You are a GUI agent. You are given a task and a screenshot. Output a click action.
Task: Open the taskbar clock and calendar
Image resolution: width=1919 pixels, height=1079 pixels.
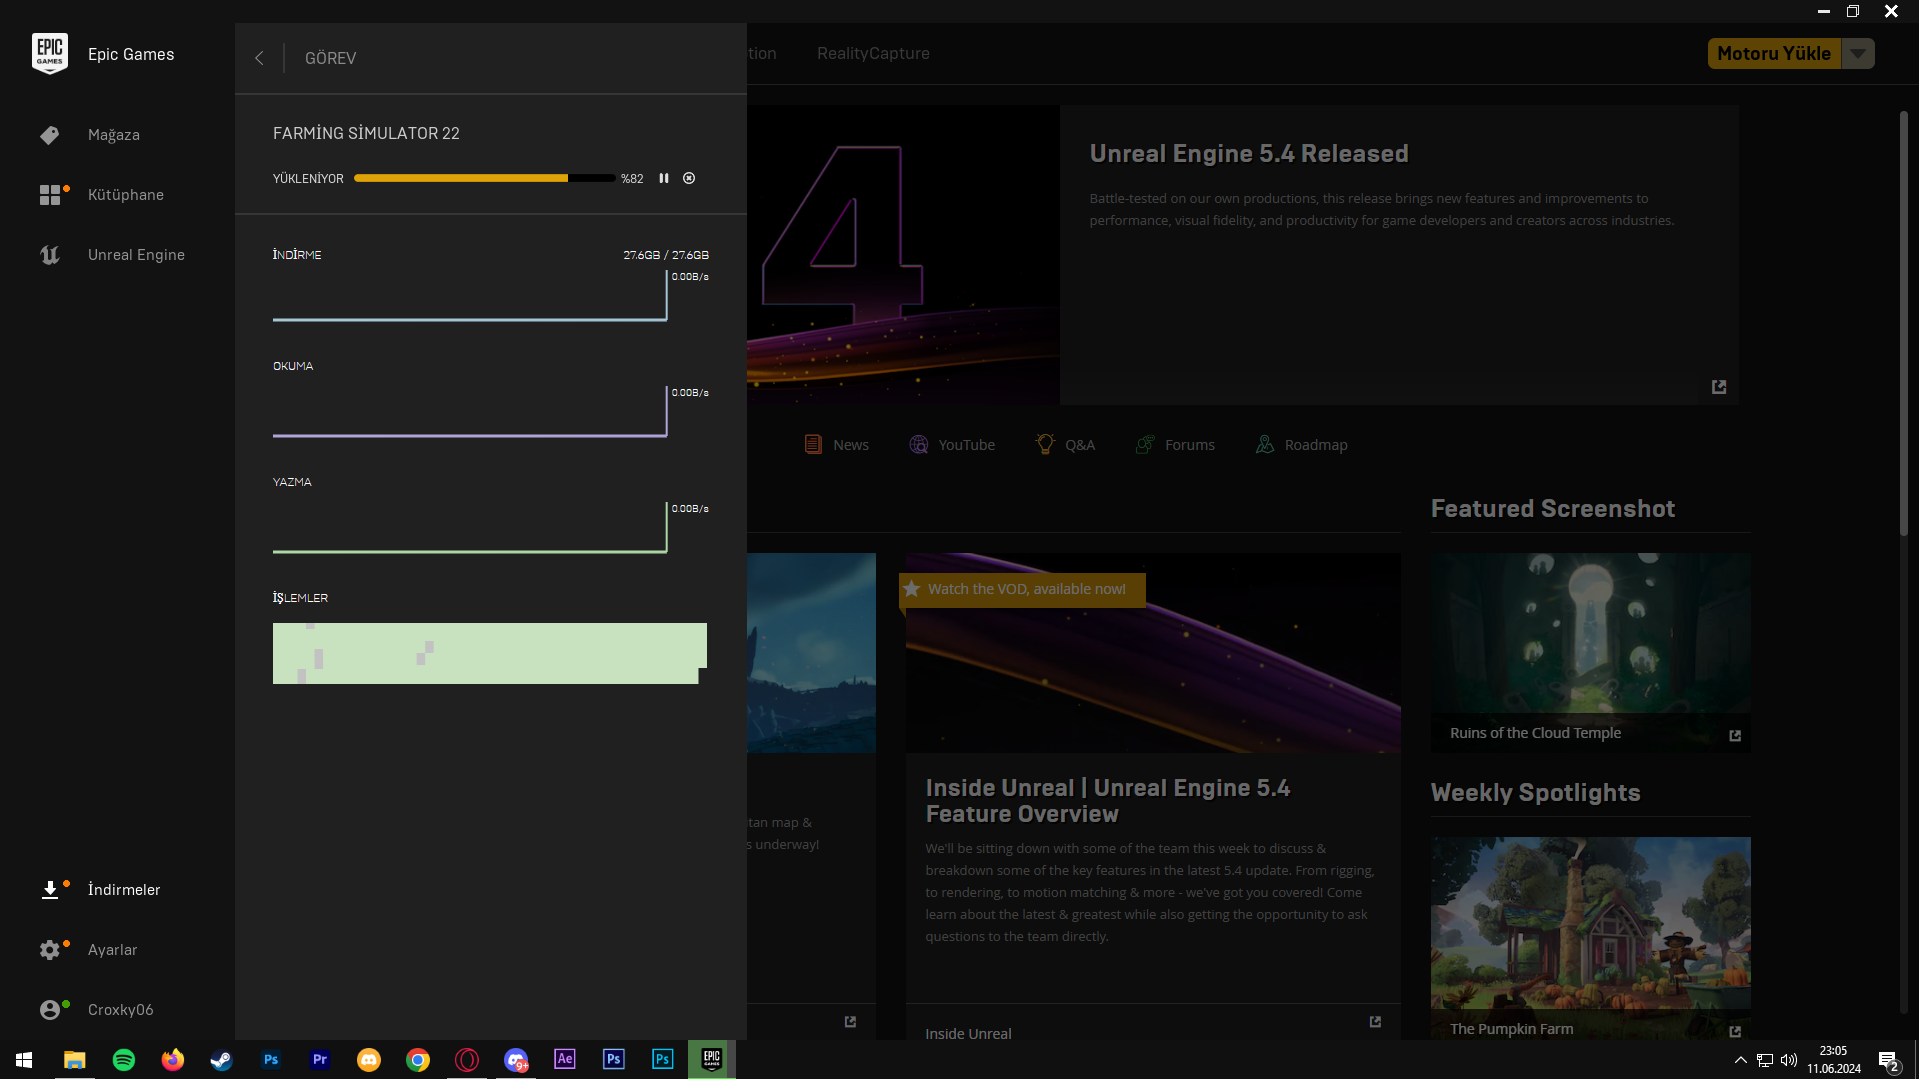coord(1834,1060)
